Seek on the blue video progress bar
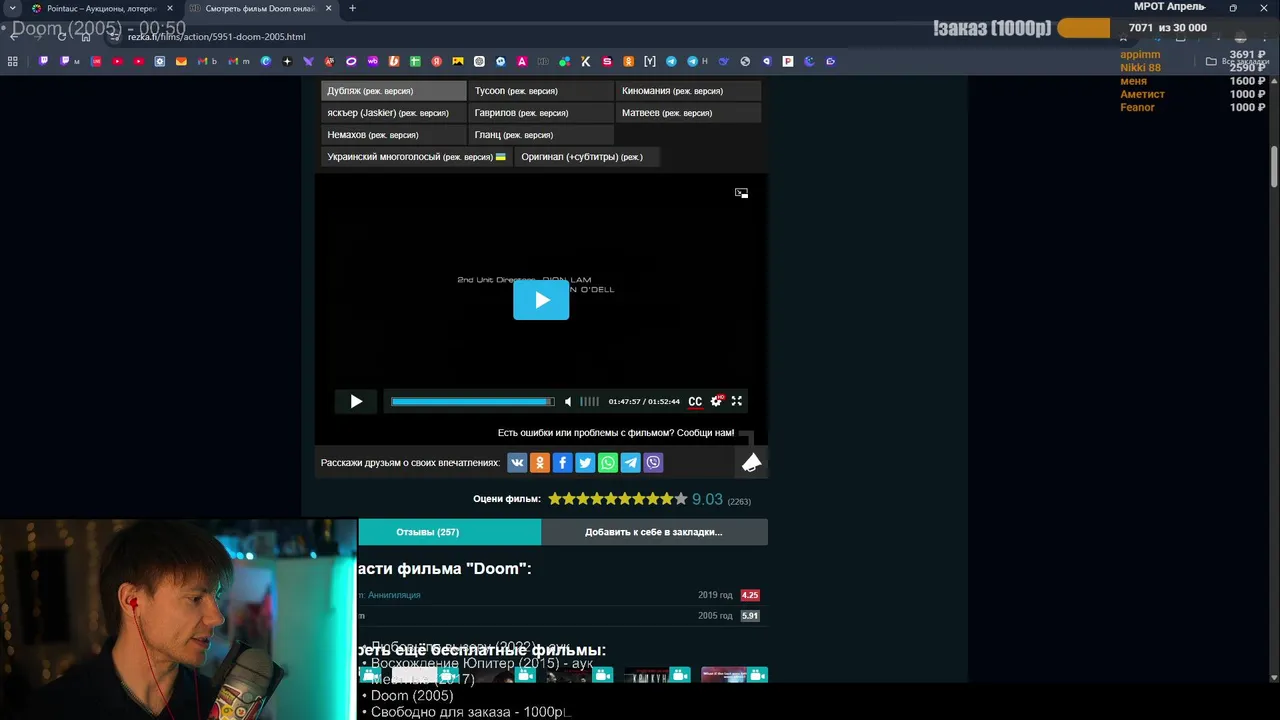The width and height of the screenshot is (1280, 720). pos(472,401)
